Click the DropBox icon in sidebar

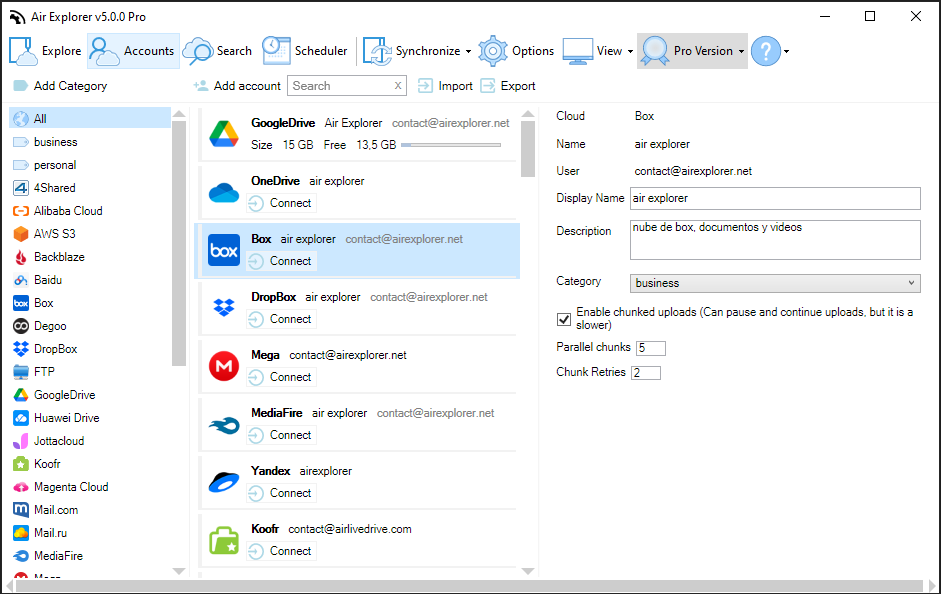tap(21, 349)
